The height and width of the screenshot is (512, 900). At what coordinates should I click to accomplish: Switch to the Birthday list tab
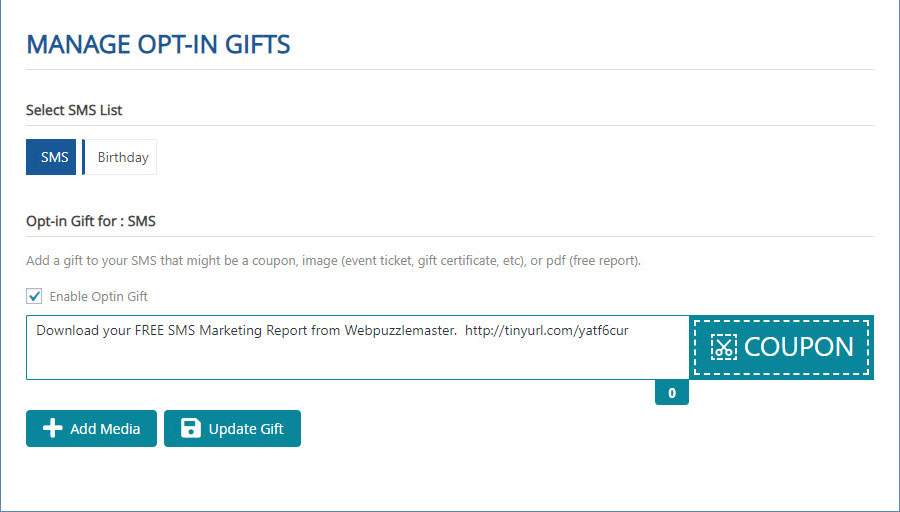coord(120,157)
